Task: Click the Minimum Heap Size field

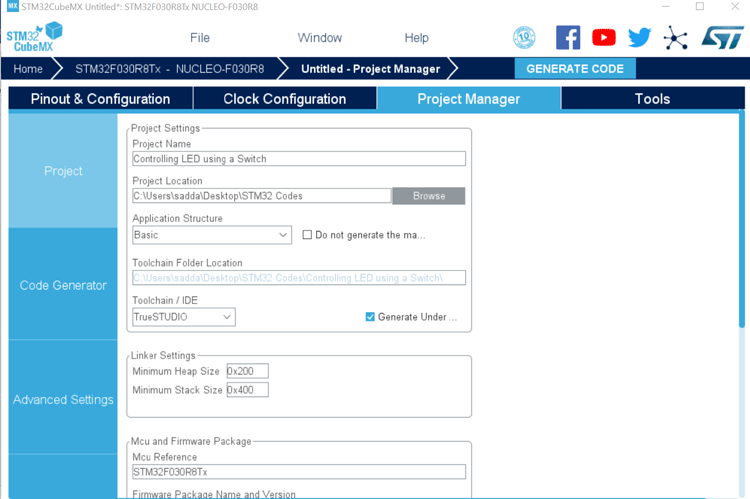Action: [247, 371]
